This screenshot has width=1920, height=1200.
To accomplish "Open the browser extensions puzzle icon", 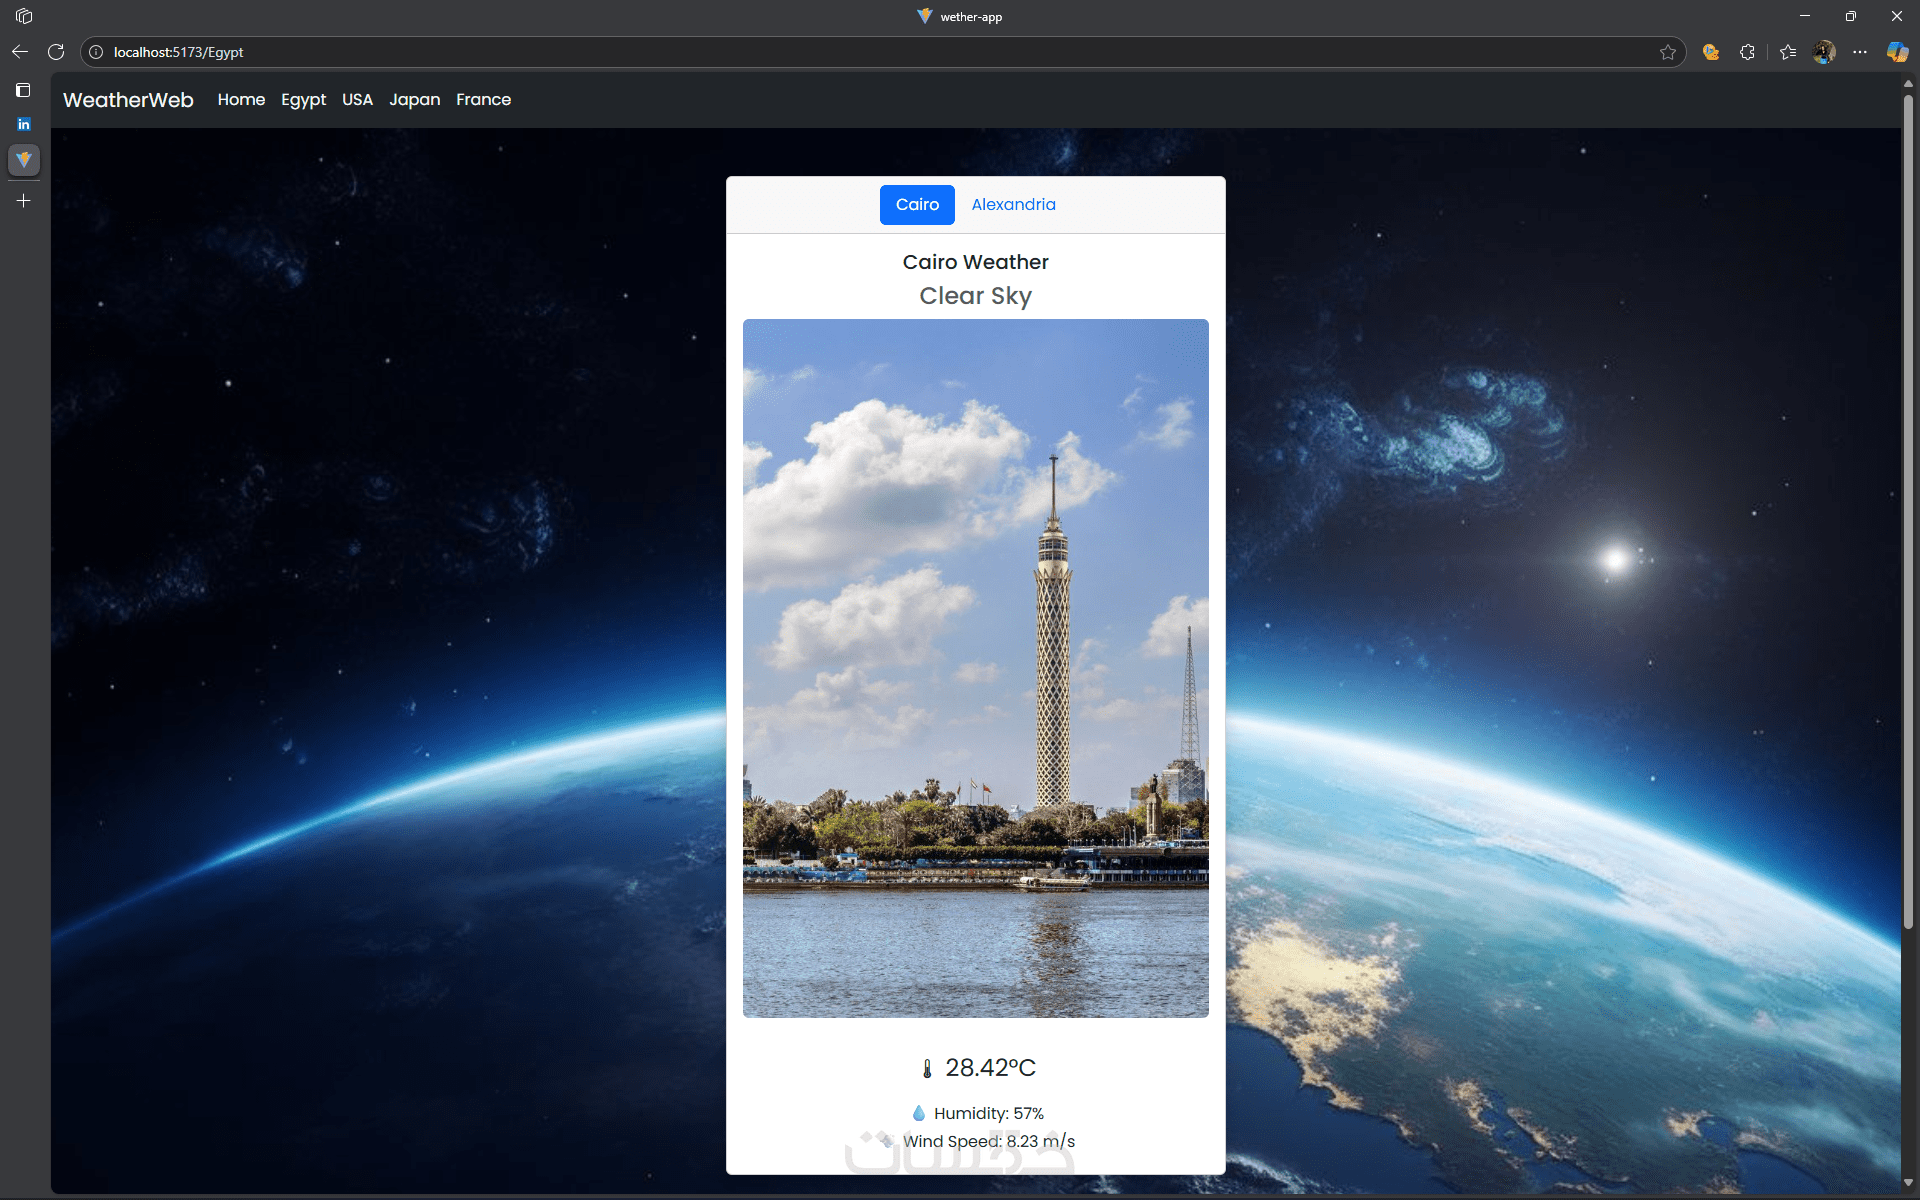I will click(1747, 52).
